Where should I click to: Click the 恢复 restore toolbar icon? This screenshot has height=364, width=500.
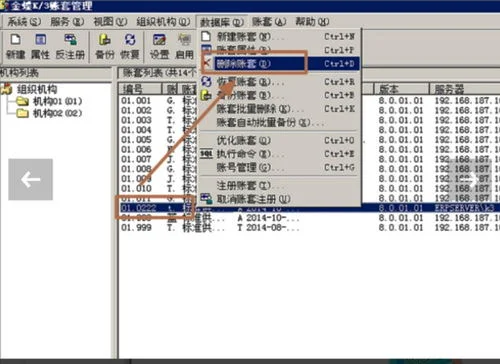[130, 46]
